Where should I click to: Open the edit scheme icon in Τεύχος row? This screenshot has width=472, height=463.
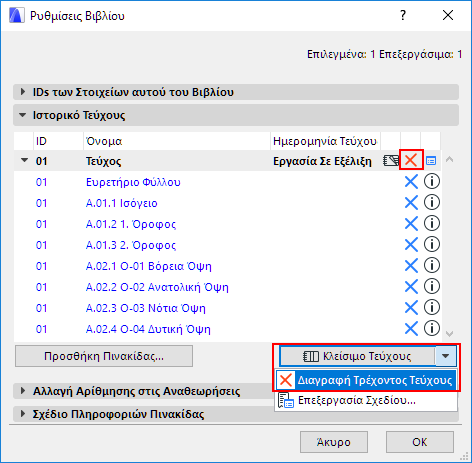431,161
